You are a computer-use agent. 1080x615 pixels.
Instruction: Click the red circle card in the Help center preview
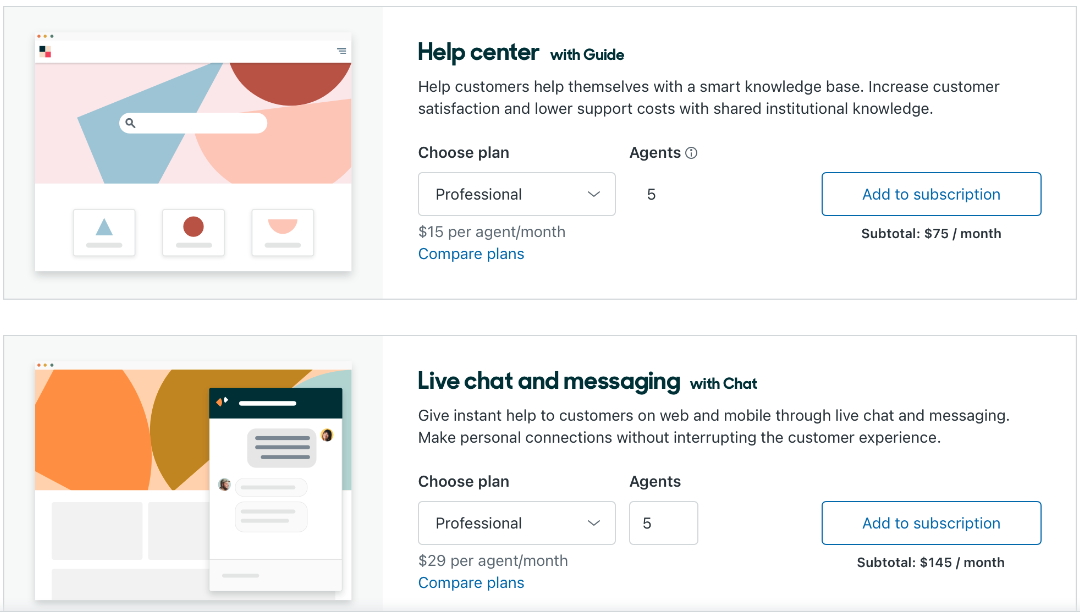click(193, 232)
